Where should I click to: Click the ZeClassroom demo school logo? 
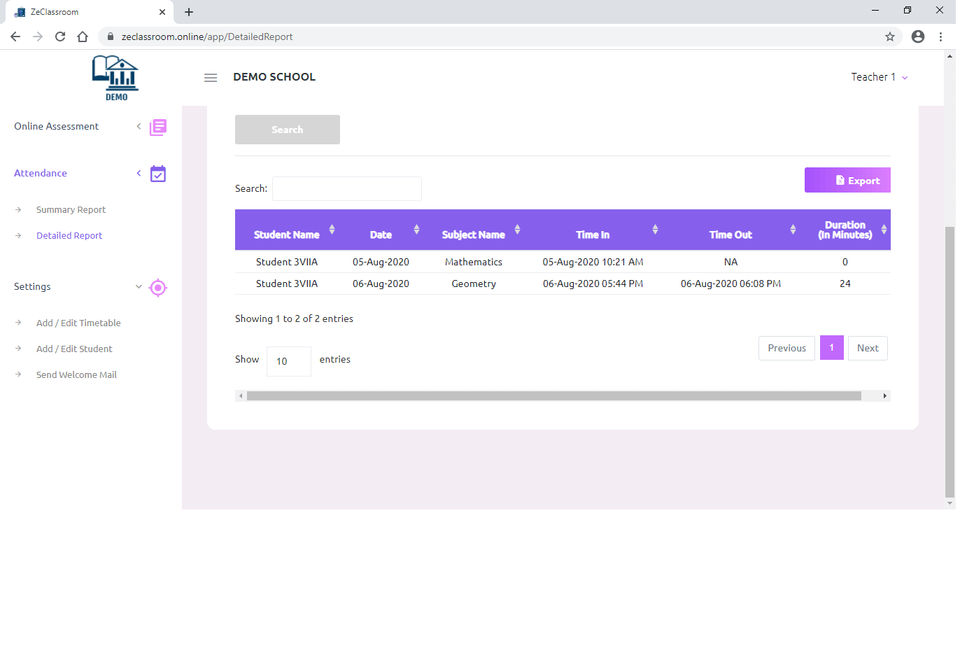point(115,78)
